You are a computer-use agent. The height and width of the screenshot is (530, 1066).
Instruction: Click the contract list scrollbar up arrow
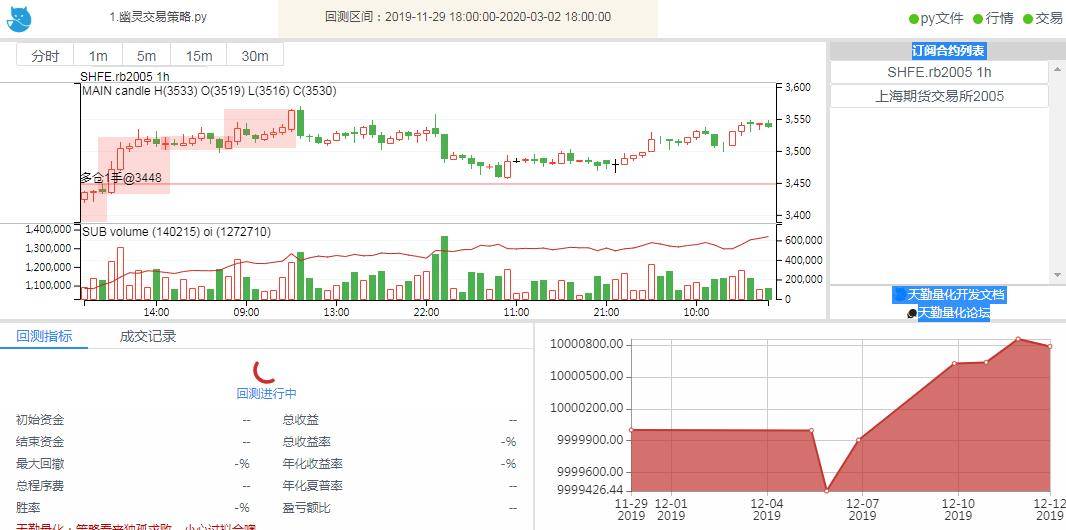[1057, 69]
